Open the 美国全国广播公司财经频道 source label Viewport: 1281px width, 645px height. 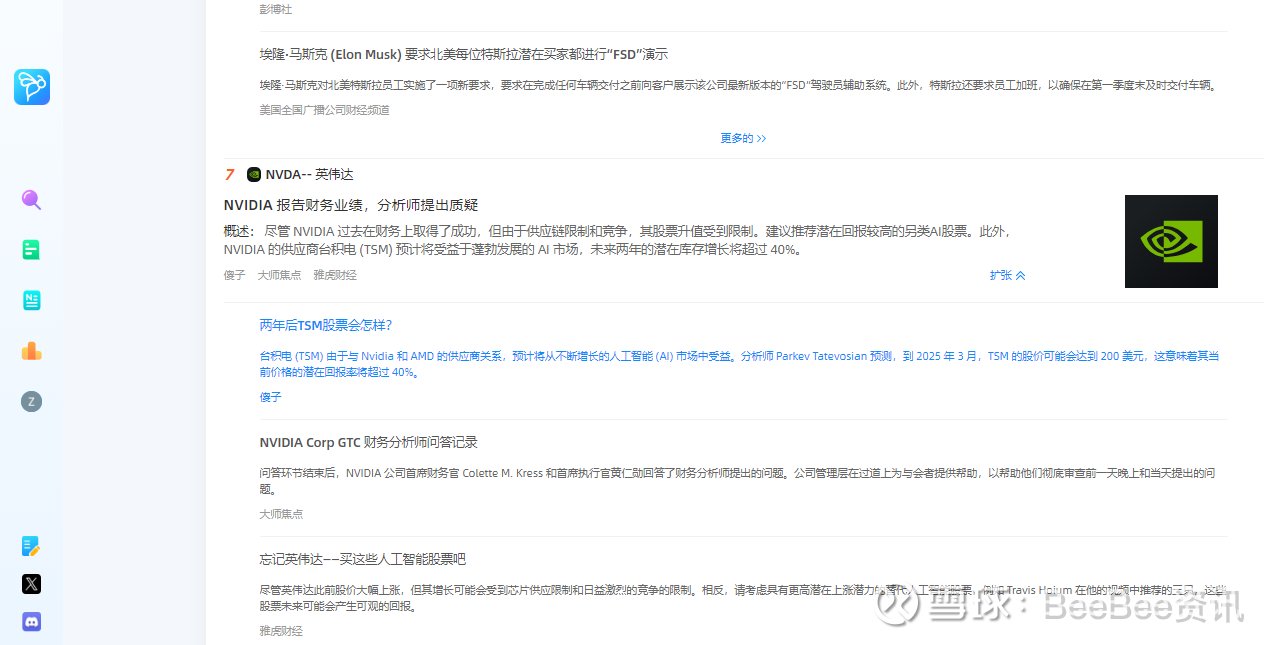pos(324,109)
